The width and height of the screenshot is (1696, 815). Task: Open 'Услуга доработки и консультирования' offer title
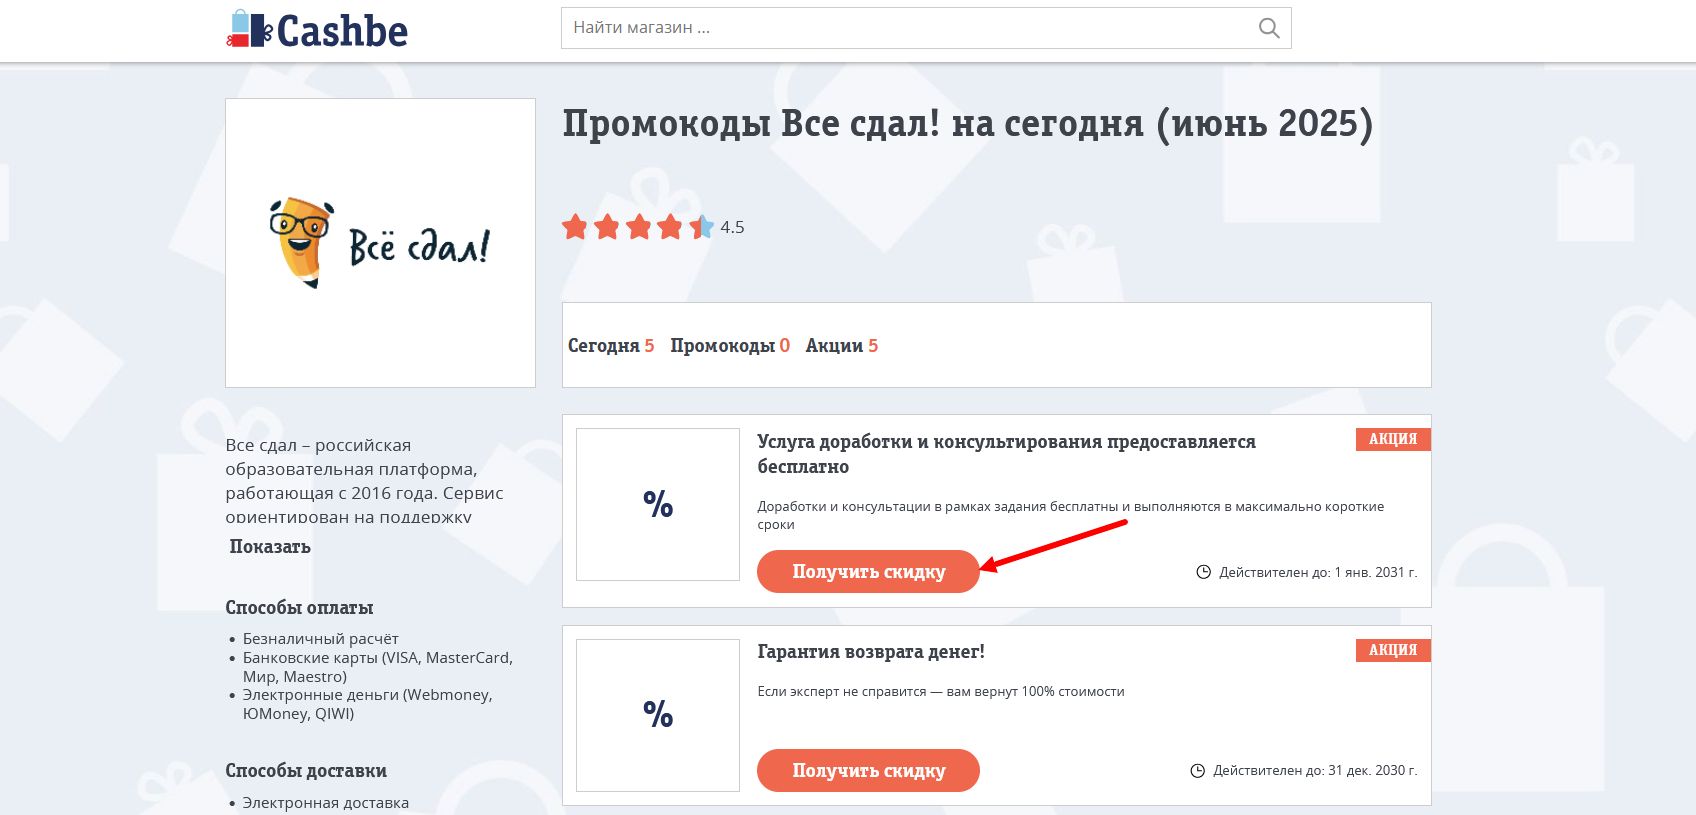pyautogui.click(x=1006, y=454)
